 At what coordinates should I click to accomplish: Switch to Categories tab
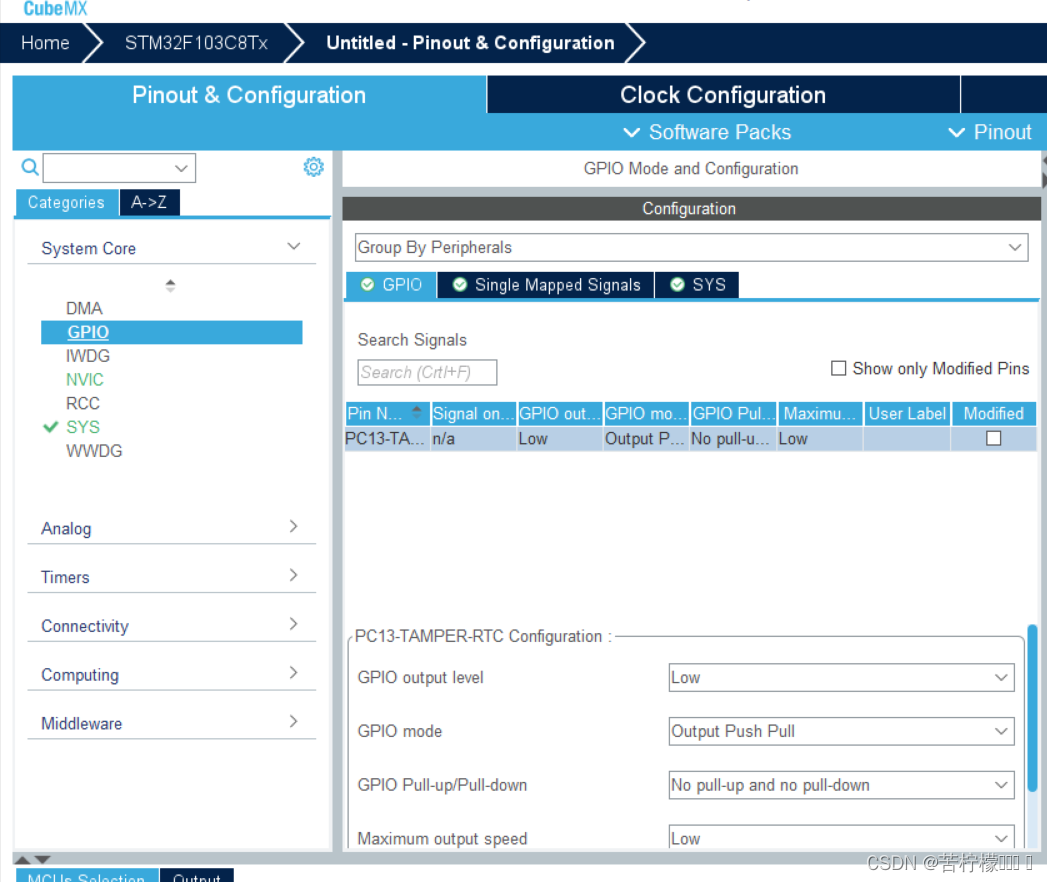[67, 202]
